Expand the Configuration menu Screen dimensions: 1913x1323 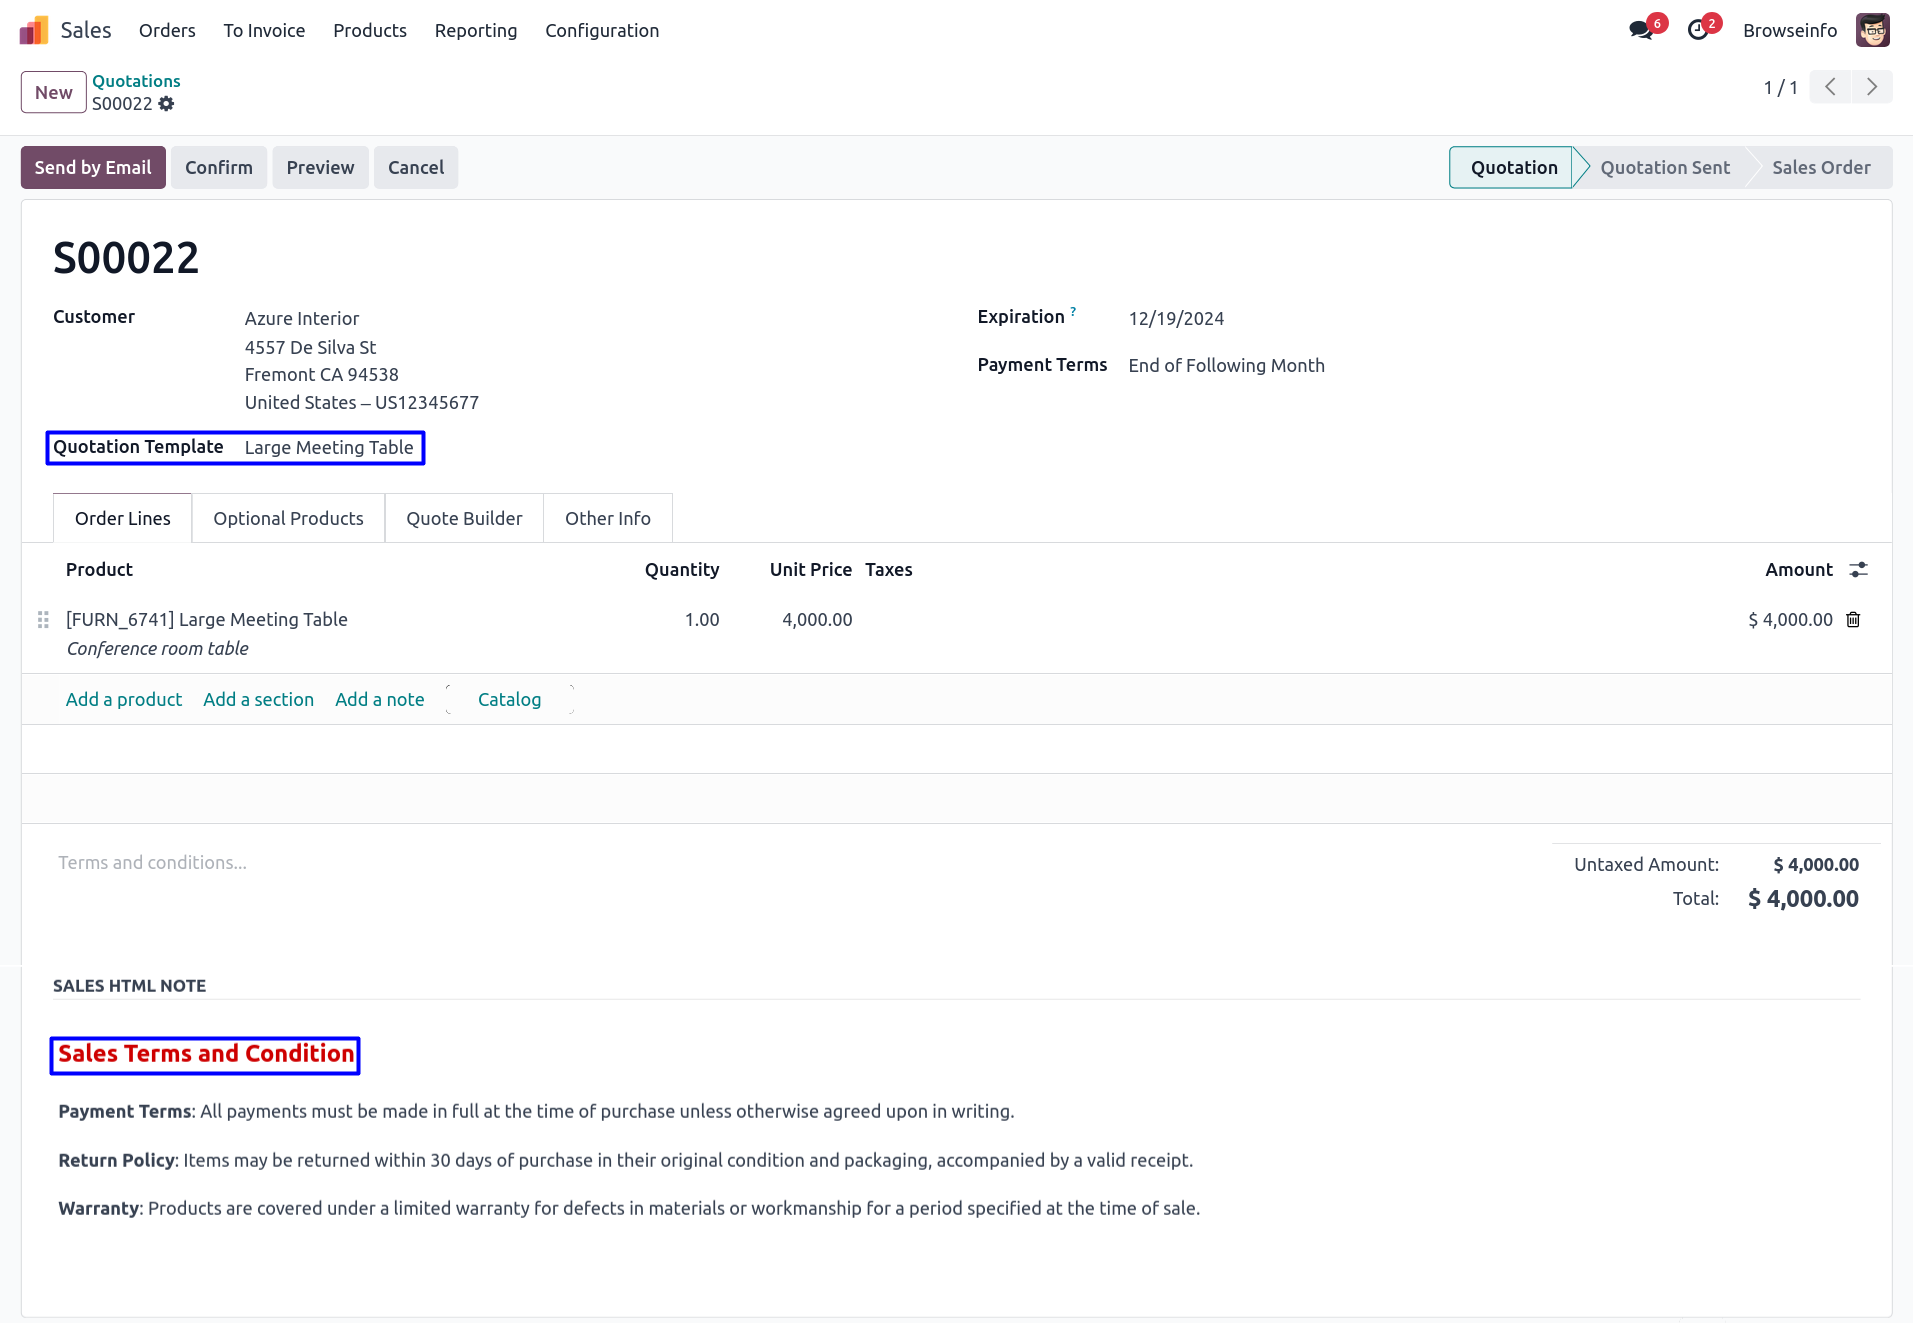pos(601,31)
